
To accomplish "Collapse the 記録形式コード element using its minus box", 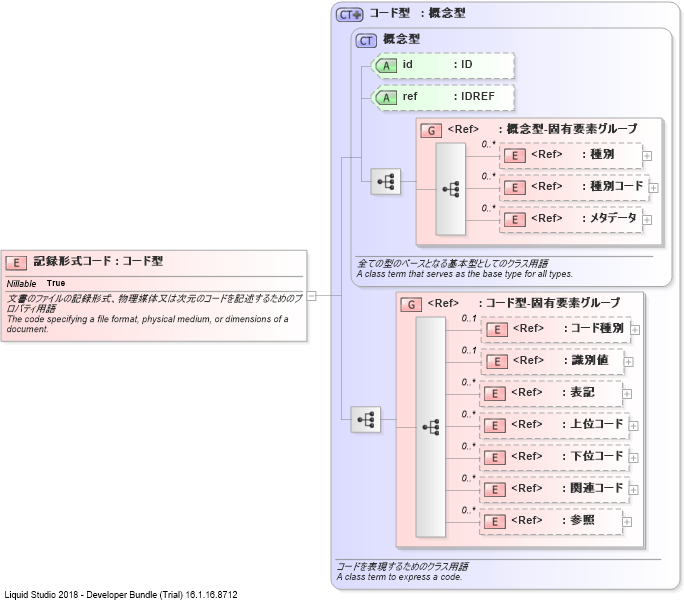I will pos(311,296).
